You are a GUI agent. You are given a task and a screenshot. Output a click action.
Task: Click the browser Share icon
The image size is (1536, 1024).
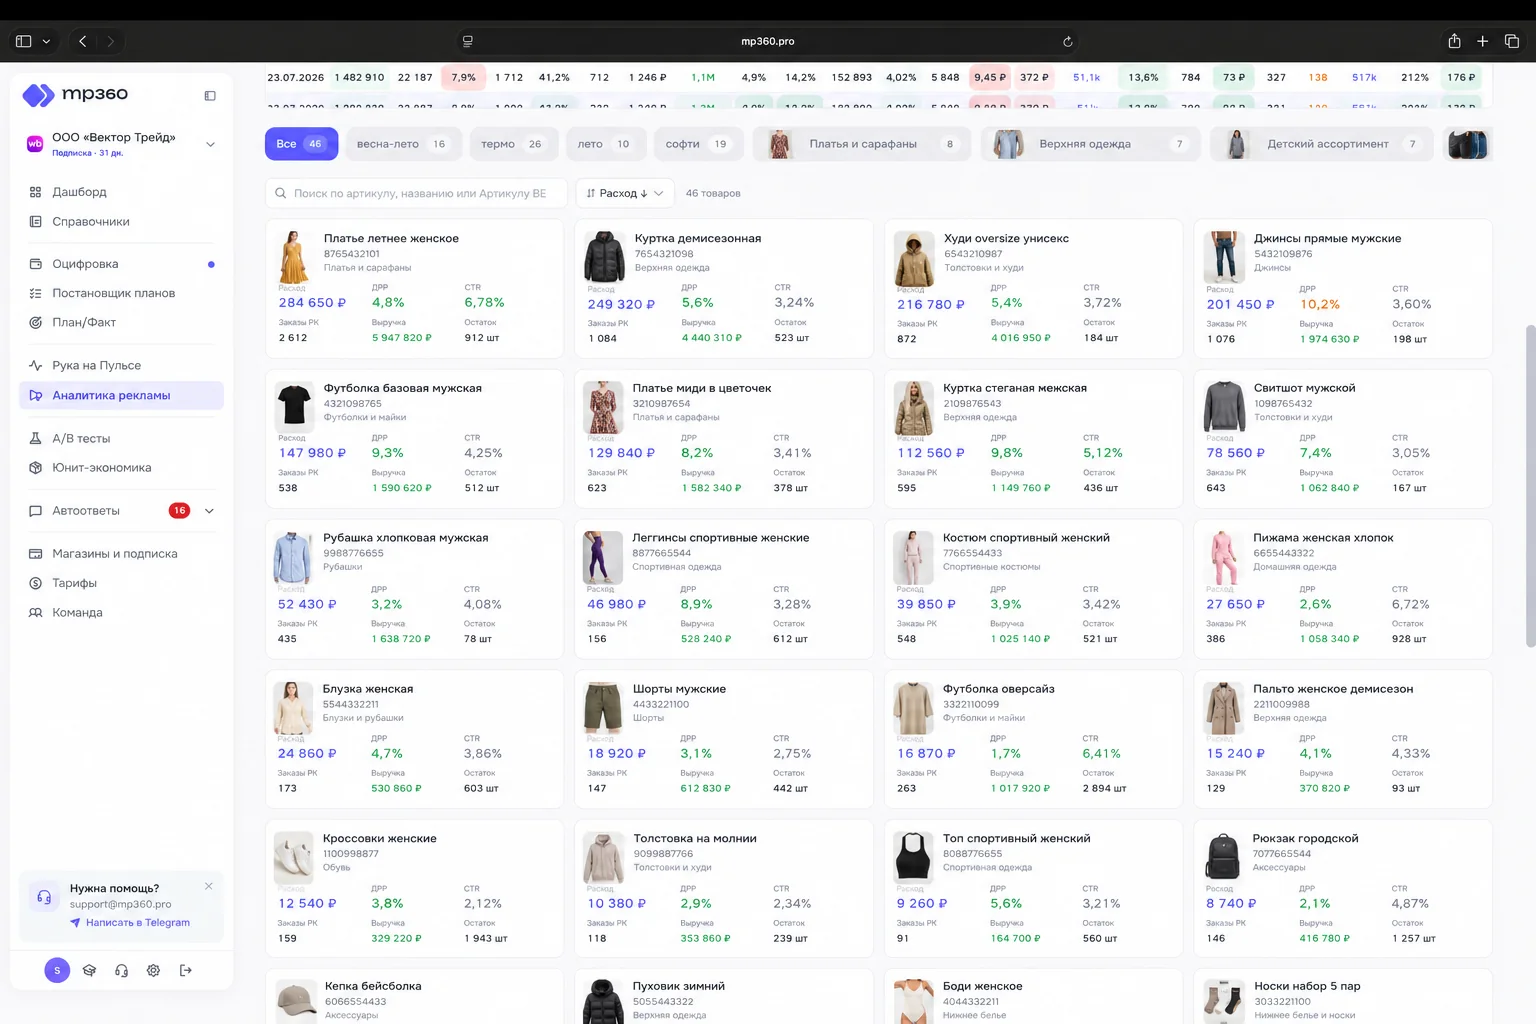pos(1454,41)
